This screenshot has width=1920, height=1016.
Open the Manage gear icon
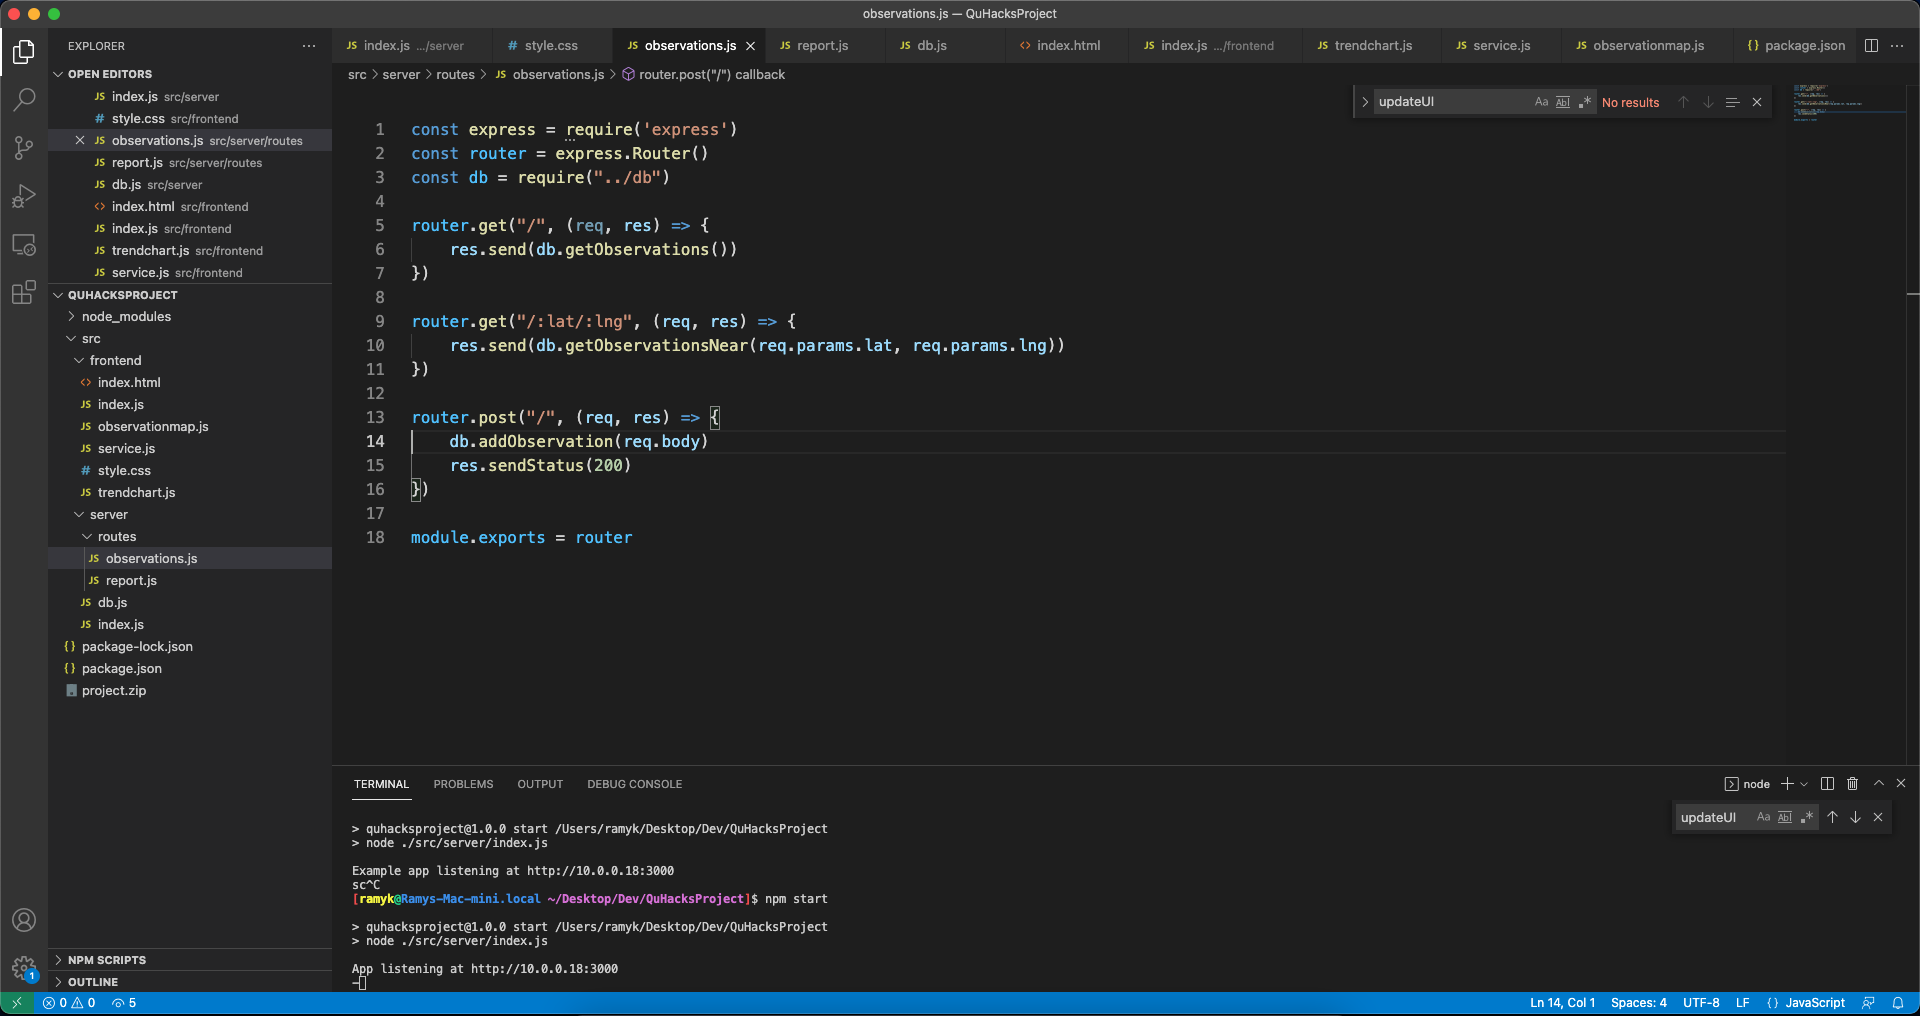(x=24, y=967)
